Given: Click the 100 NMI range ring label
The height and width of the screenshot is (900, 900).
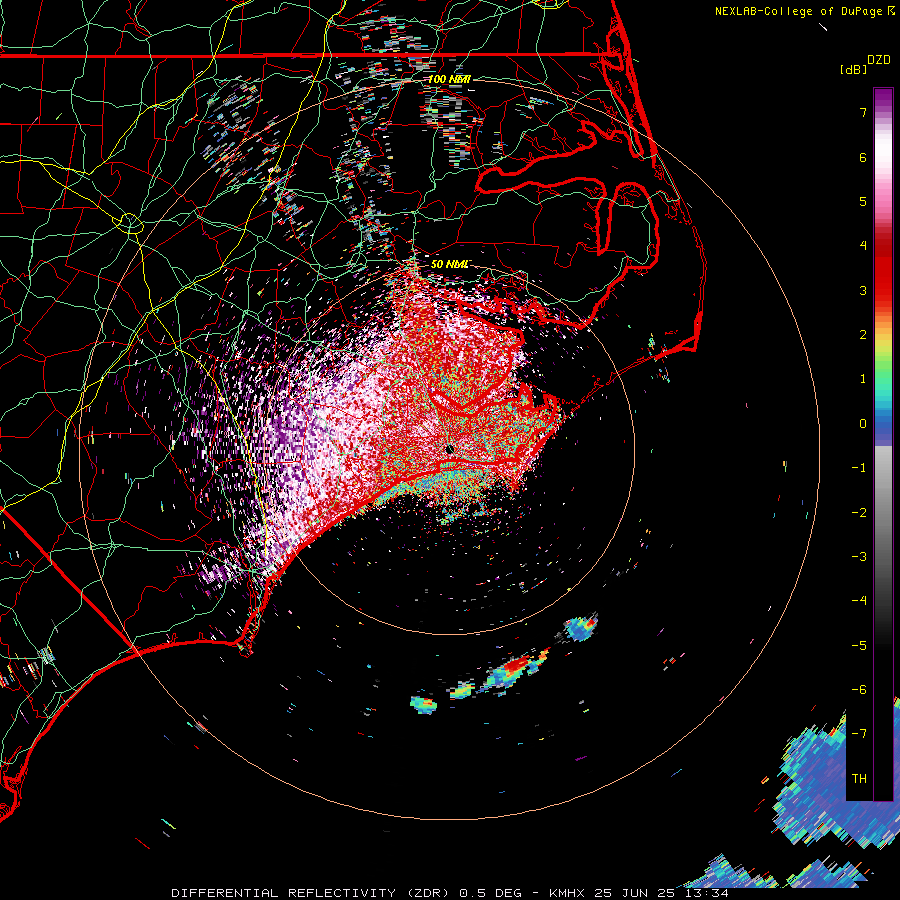Looking at the screenshot, I should point(449,79).
